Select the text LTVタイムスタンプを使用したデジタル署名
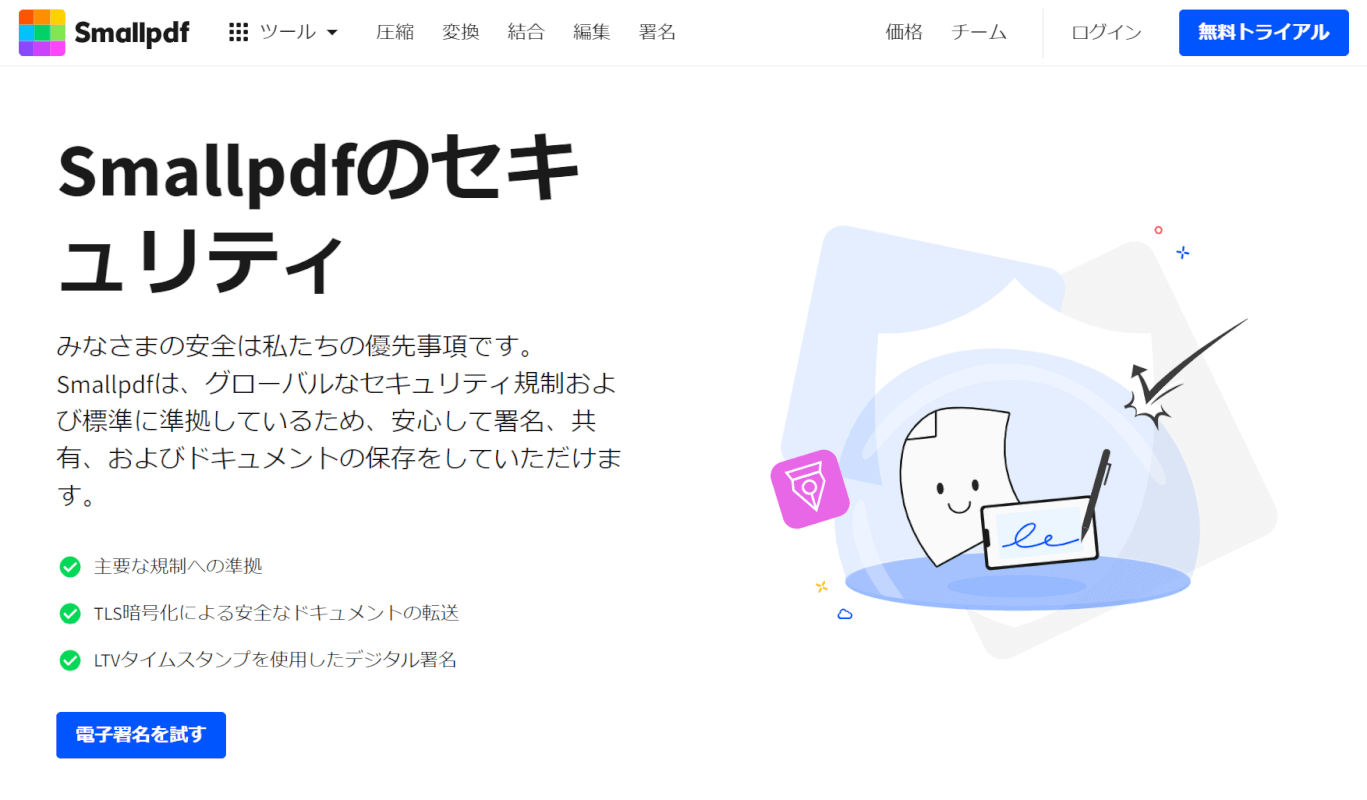This screenshot has height=800, width=1367. click(275, 660)
